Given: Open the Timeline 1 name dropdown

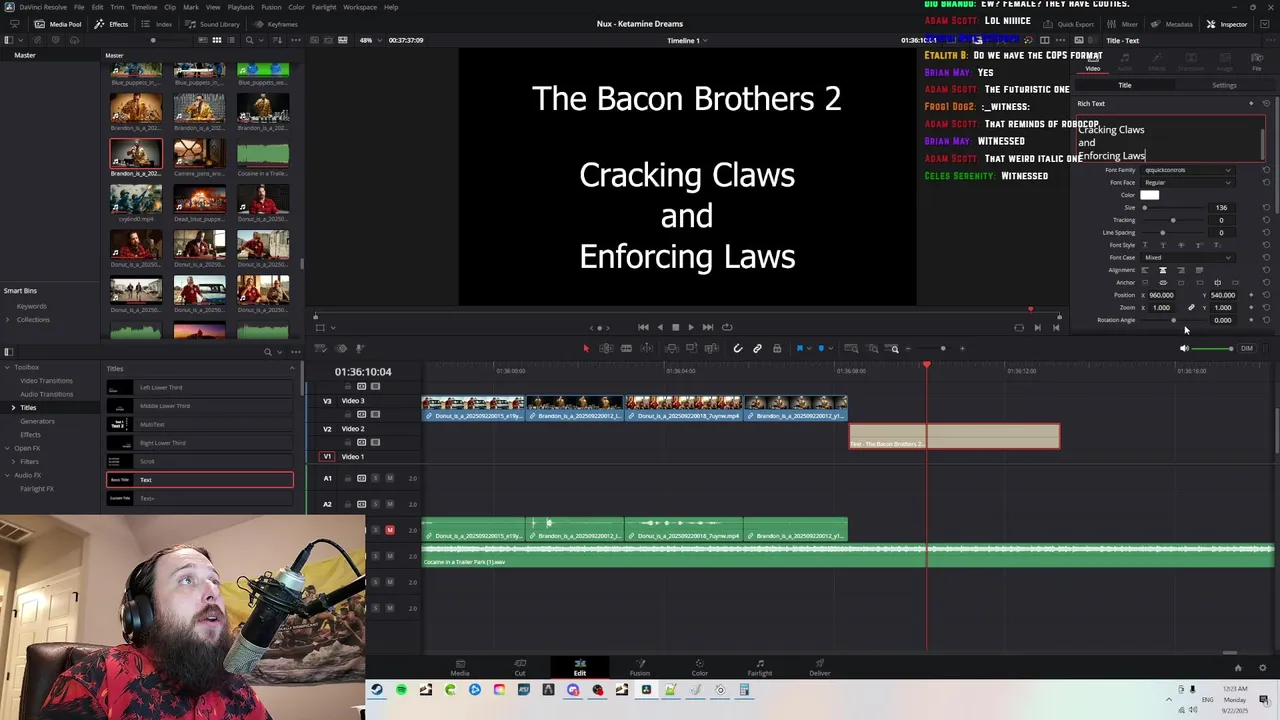Looking at the screenshot, I should [687, 41].
